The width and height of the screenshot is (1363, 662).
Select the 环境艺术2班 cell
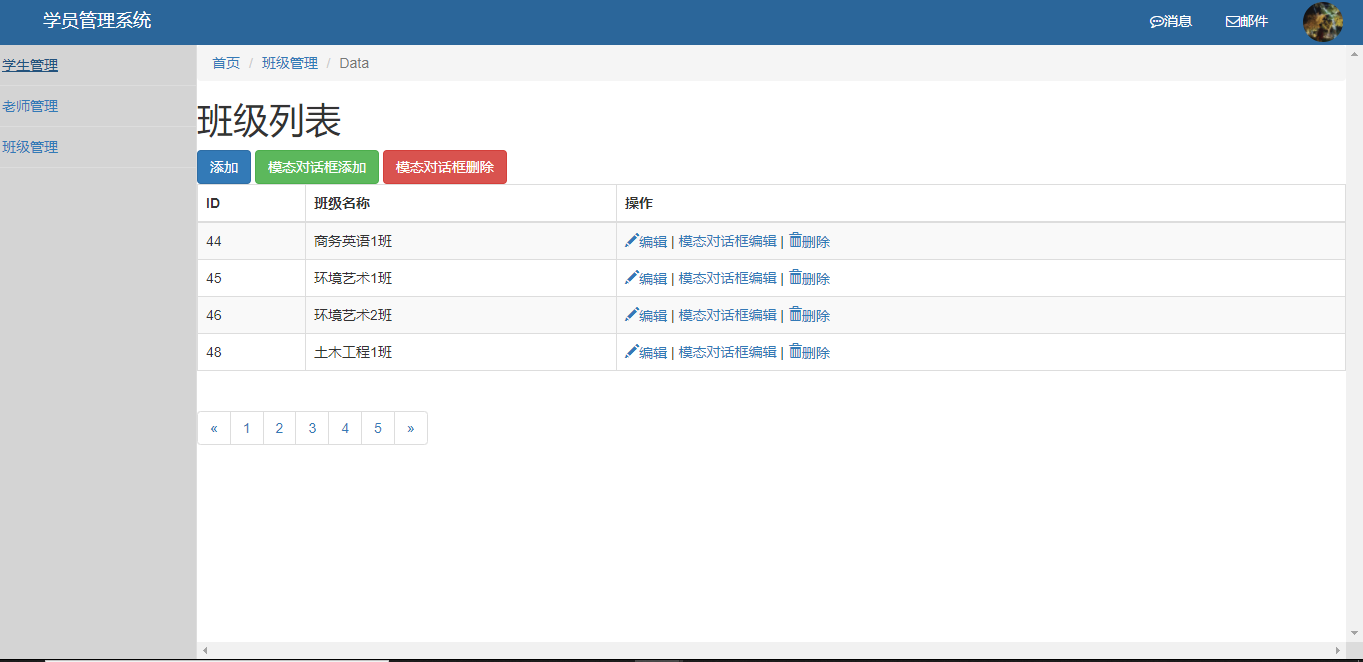[461, 315]
